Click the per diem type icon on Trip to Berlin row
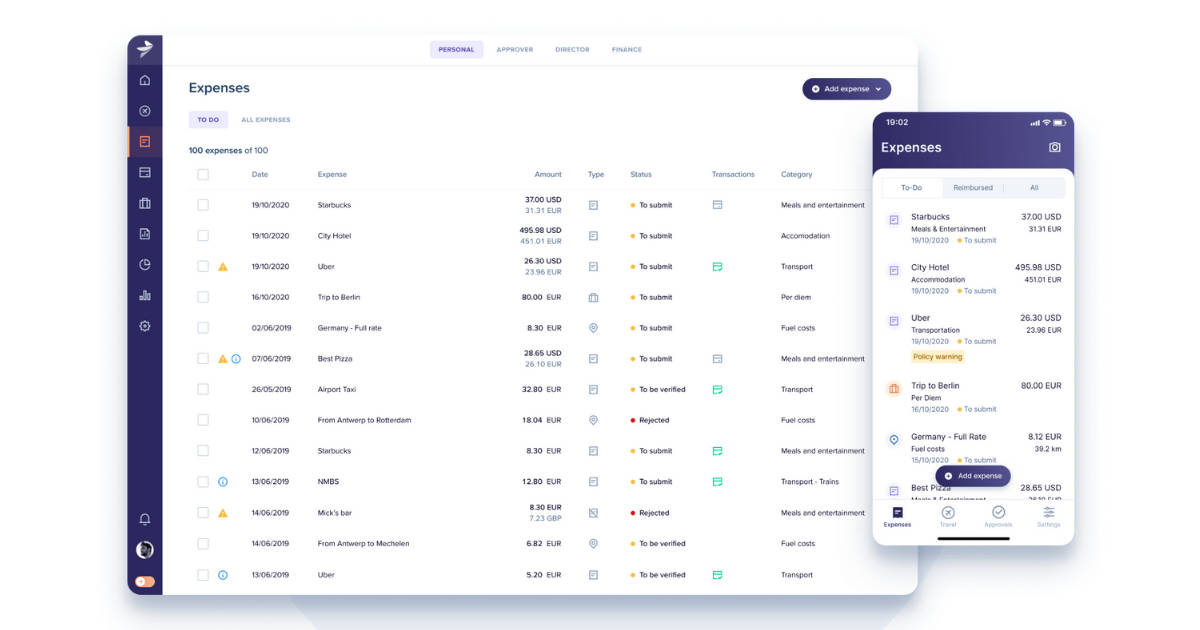Screen dimensions: 1200x630 (593, 297)
